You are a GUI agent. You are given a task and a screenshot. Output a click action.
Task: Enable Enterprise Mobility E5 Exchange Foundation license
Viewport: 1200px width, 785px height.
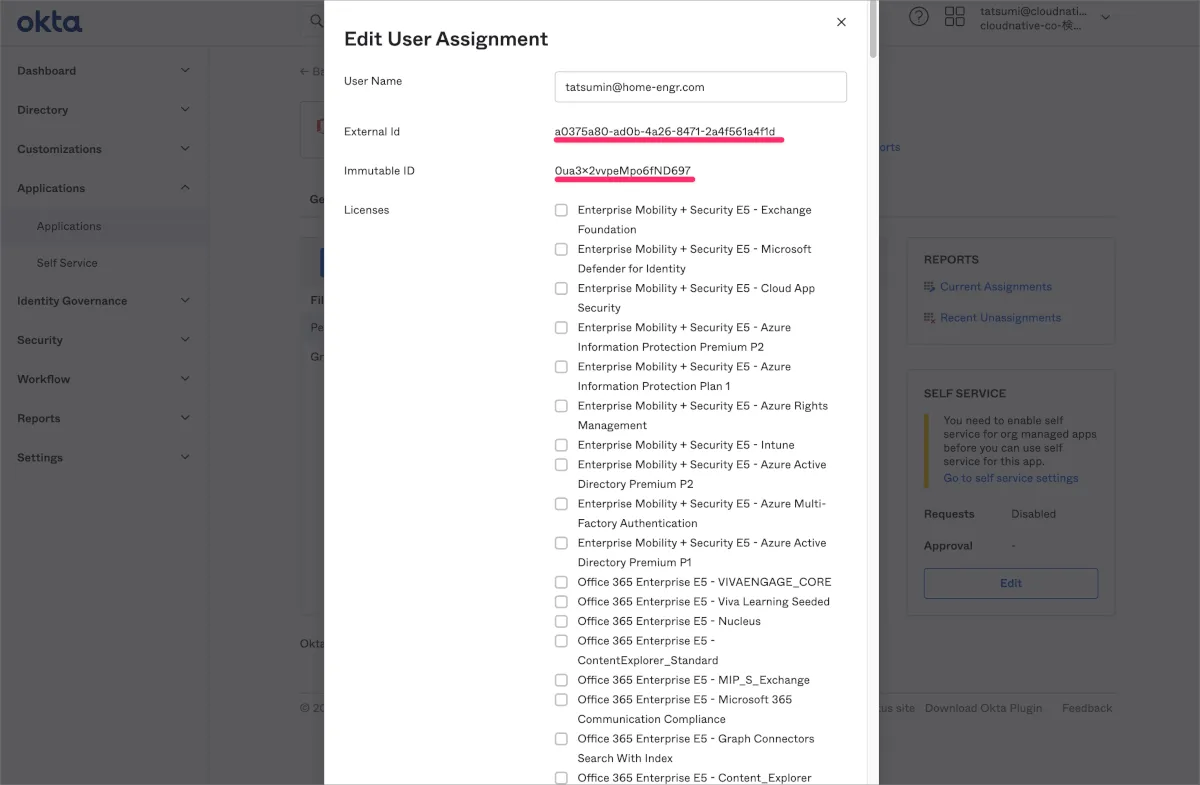point(561,210)
